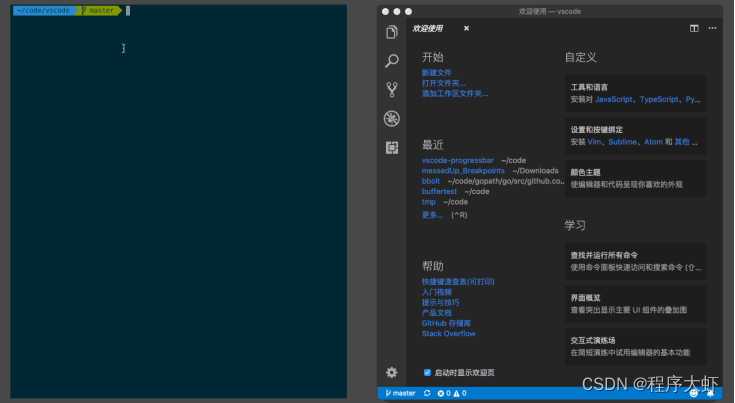Click the 查找并运行所有命令 card
Viewport: 735px width, 403px height.
(x=635, y=261)
